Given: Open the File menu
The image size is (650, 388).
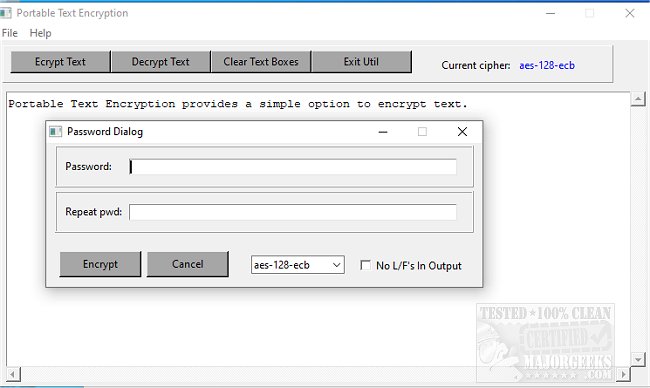Looking at the screenshot, I should [10, 33].
